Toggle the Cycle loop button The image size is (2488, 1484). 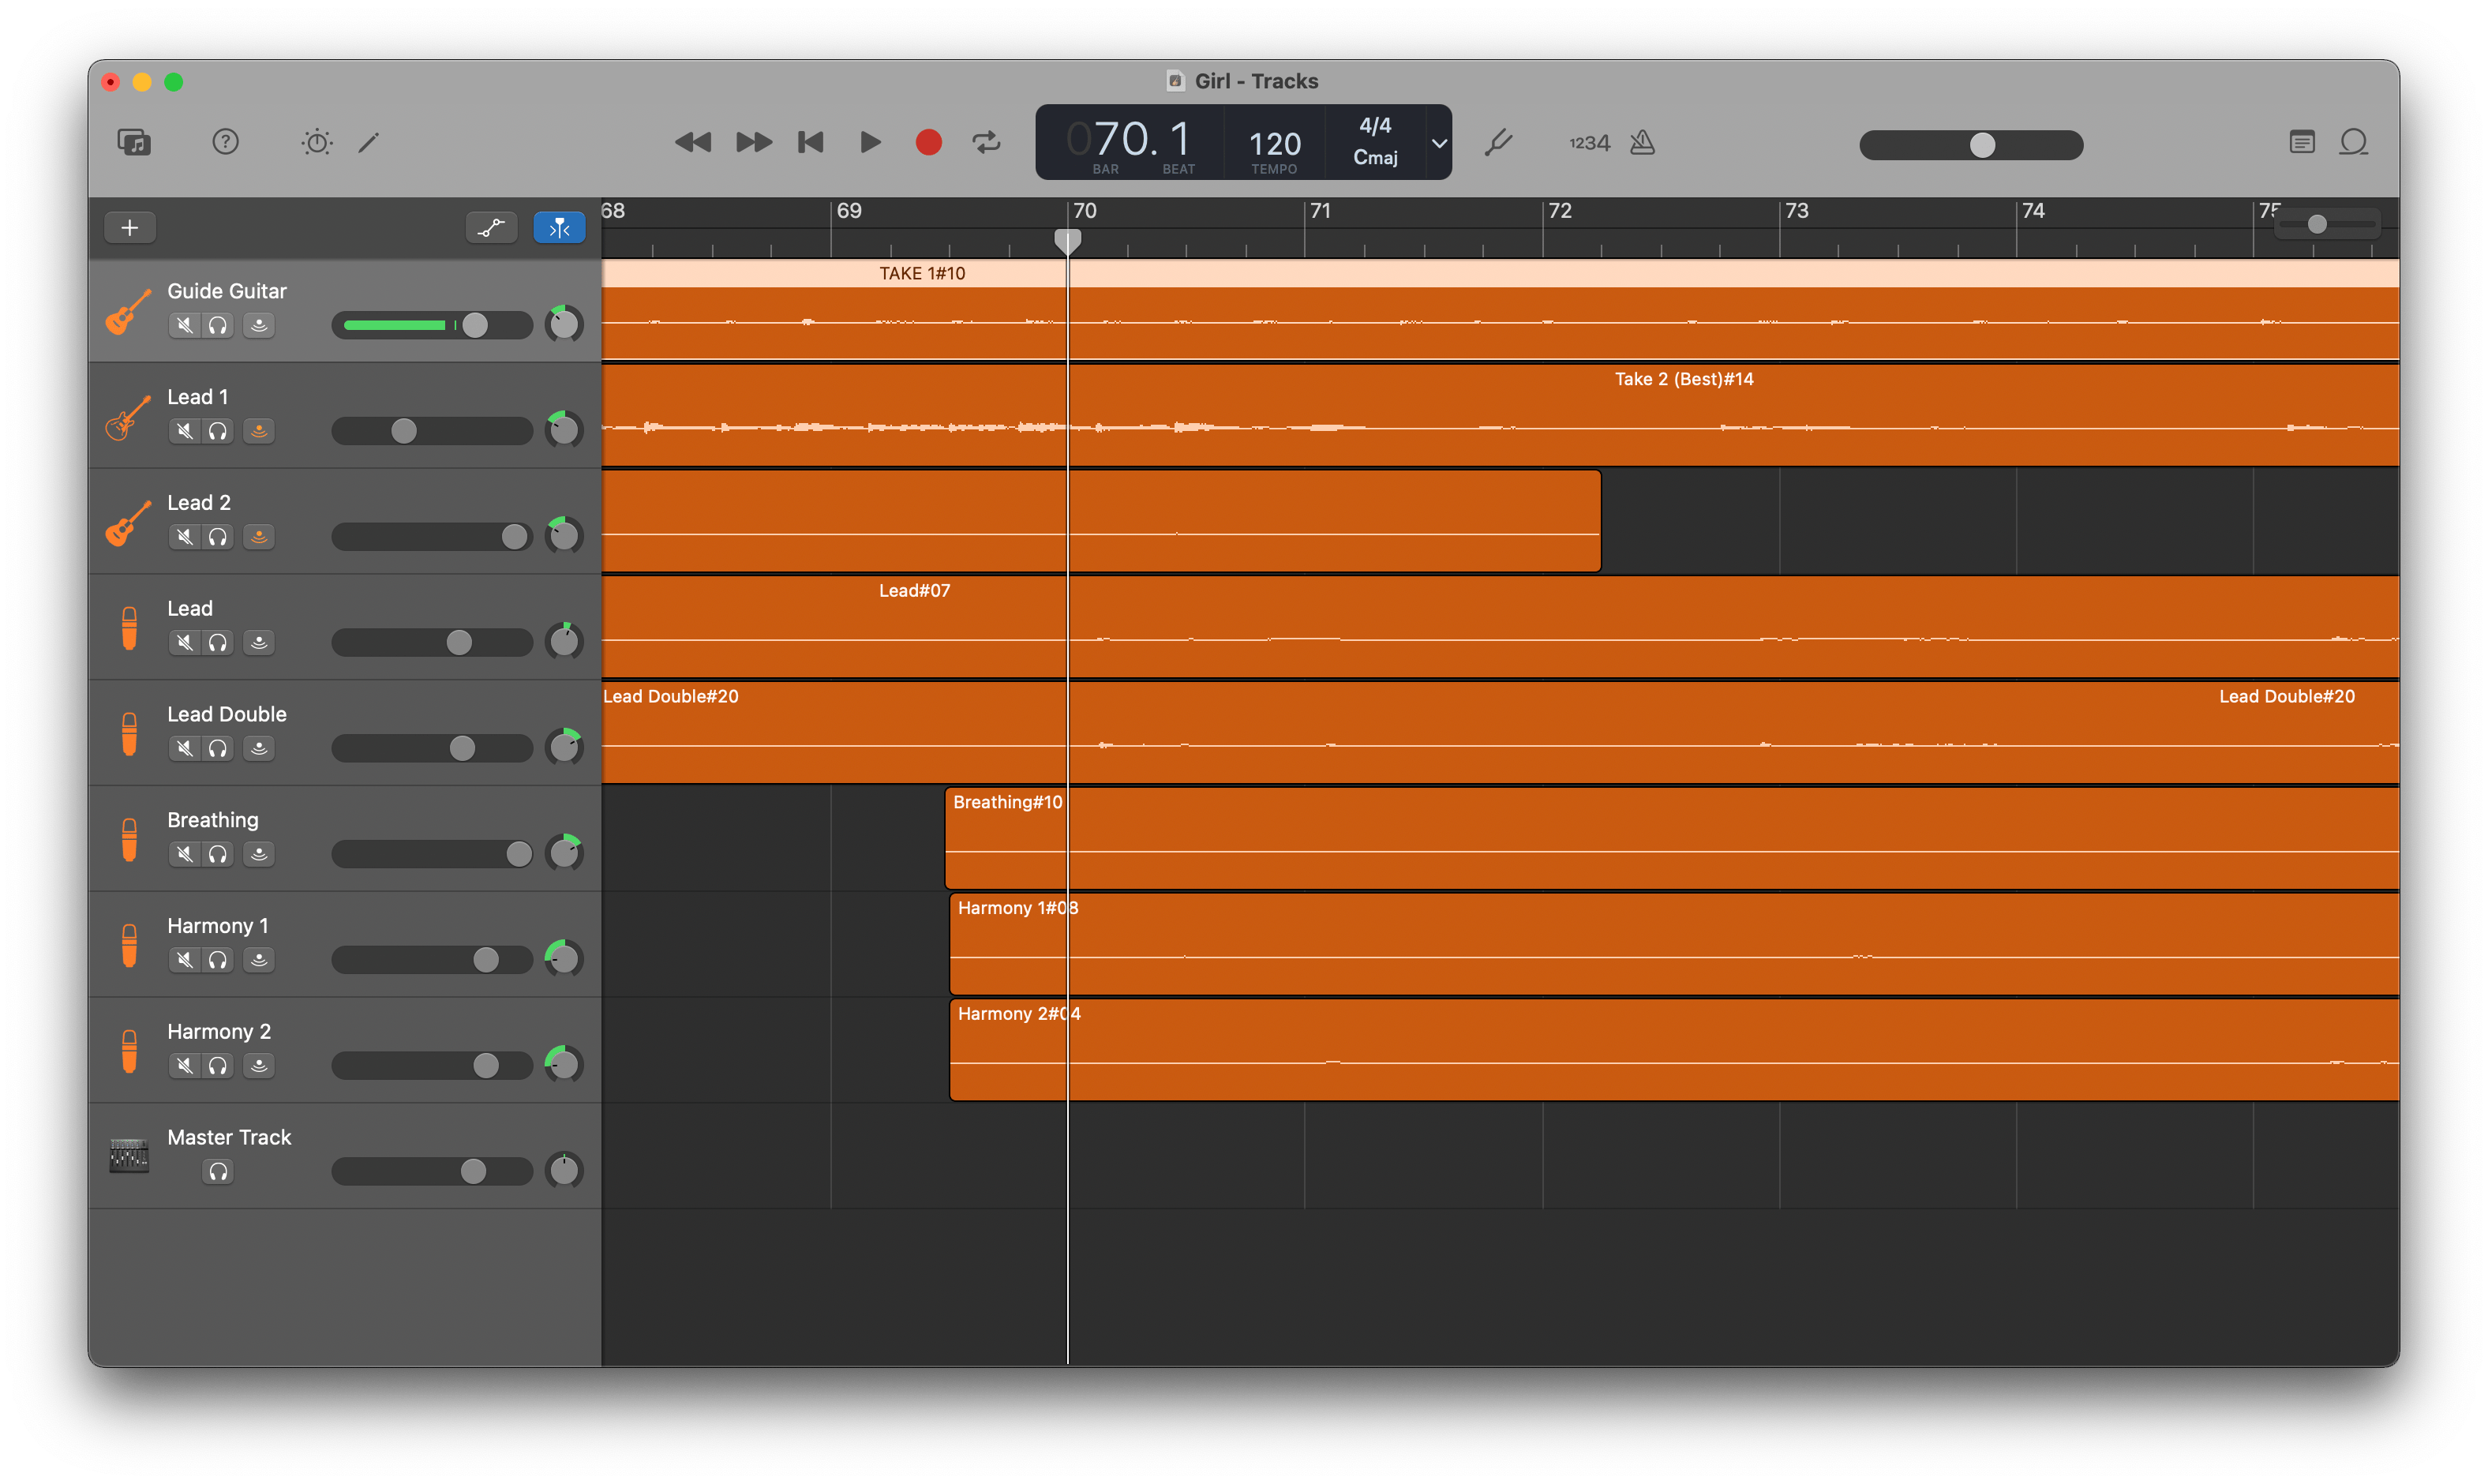click(986, 142)
